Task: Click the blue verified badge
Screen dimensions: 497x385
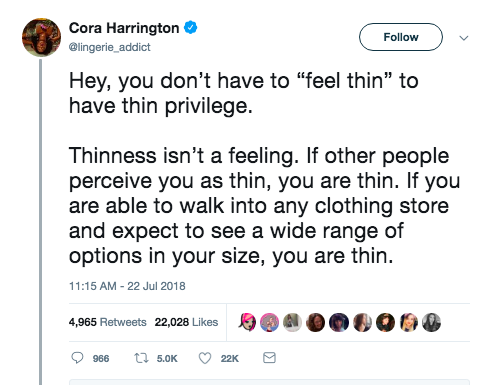Action: [x=191, y=27]
